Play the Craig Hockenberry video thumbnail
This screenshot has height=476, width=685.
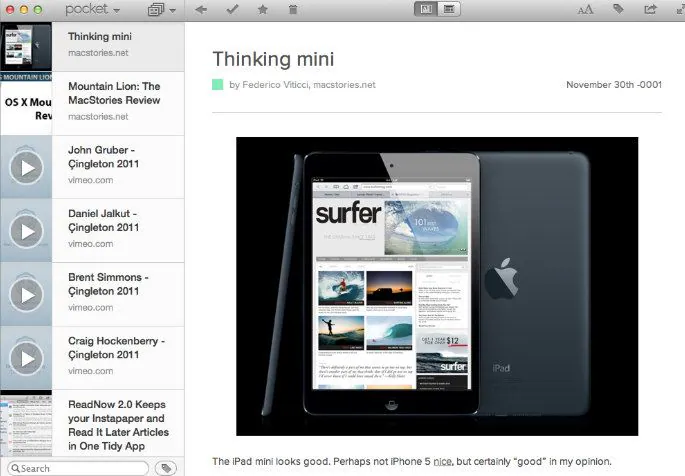coord(26,359)
